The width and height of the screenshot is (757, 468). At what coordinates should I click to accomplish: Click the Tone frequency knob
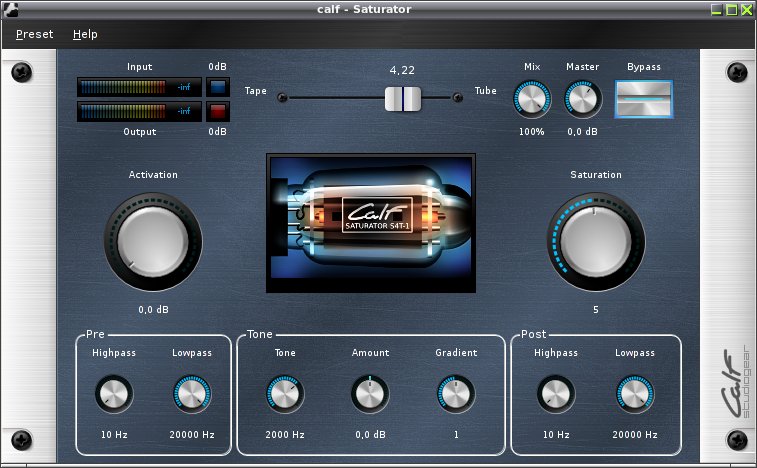285,394
